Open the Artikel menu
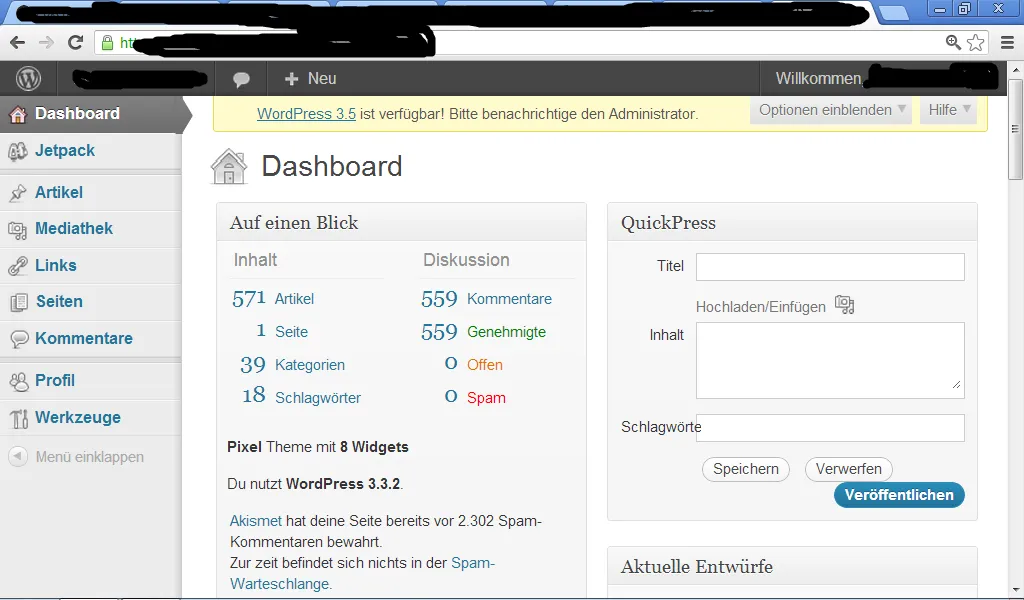Image resolution: width=1024 pixels, height=600 pixels. (91, 193)
